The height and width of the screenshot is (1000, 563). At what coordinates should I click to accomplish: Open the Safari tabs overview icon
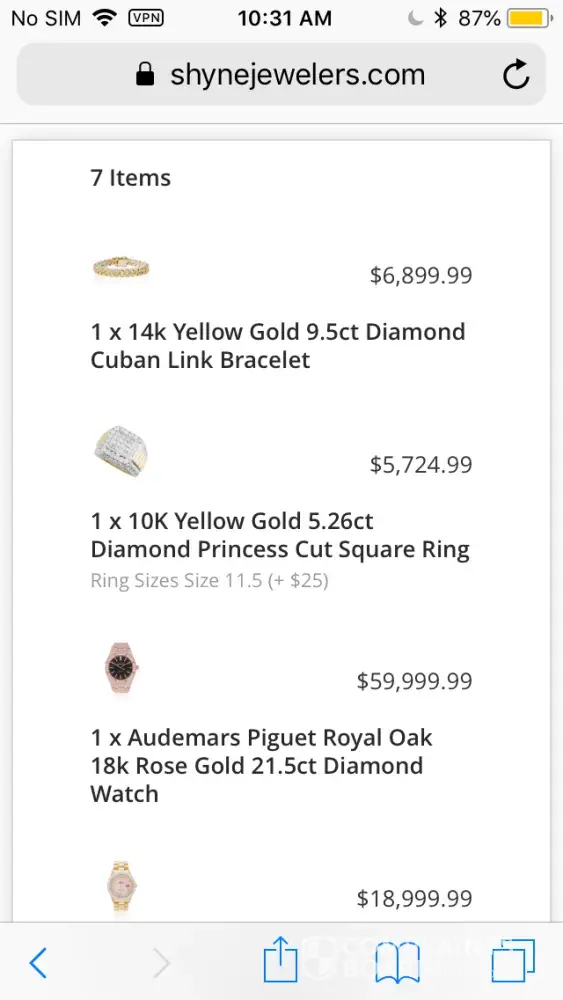[513, 961]
